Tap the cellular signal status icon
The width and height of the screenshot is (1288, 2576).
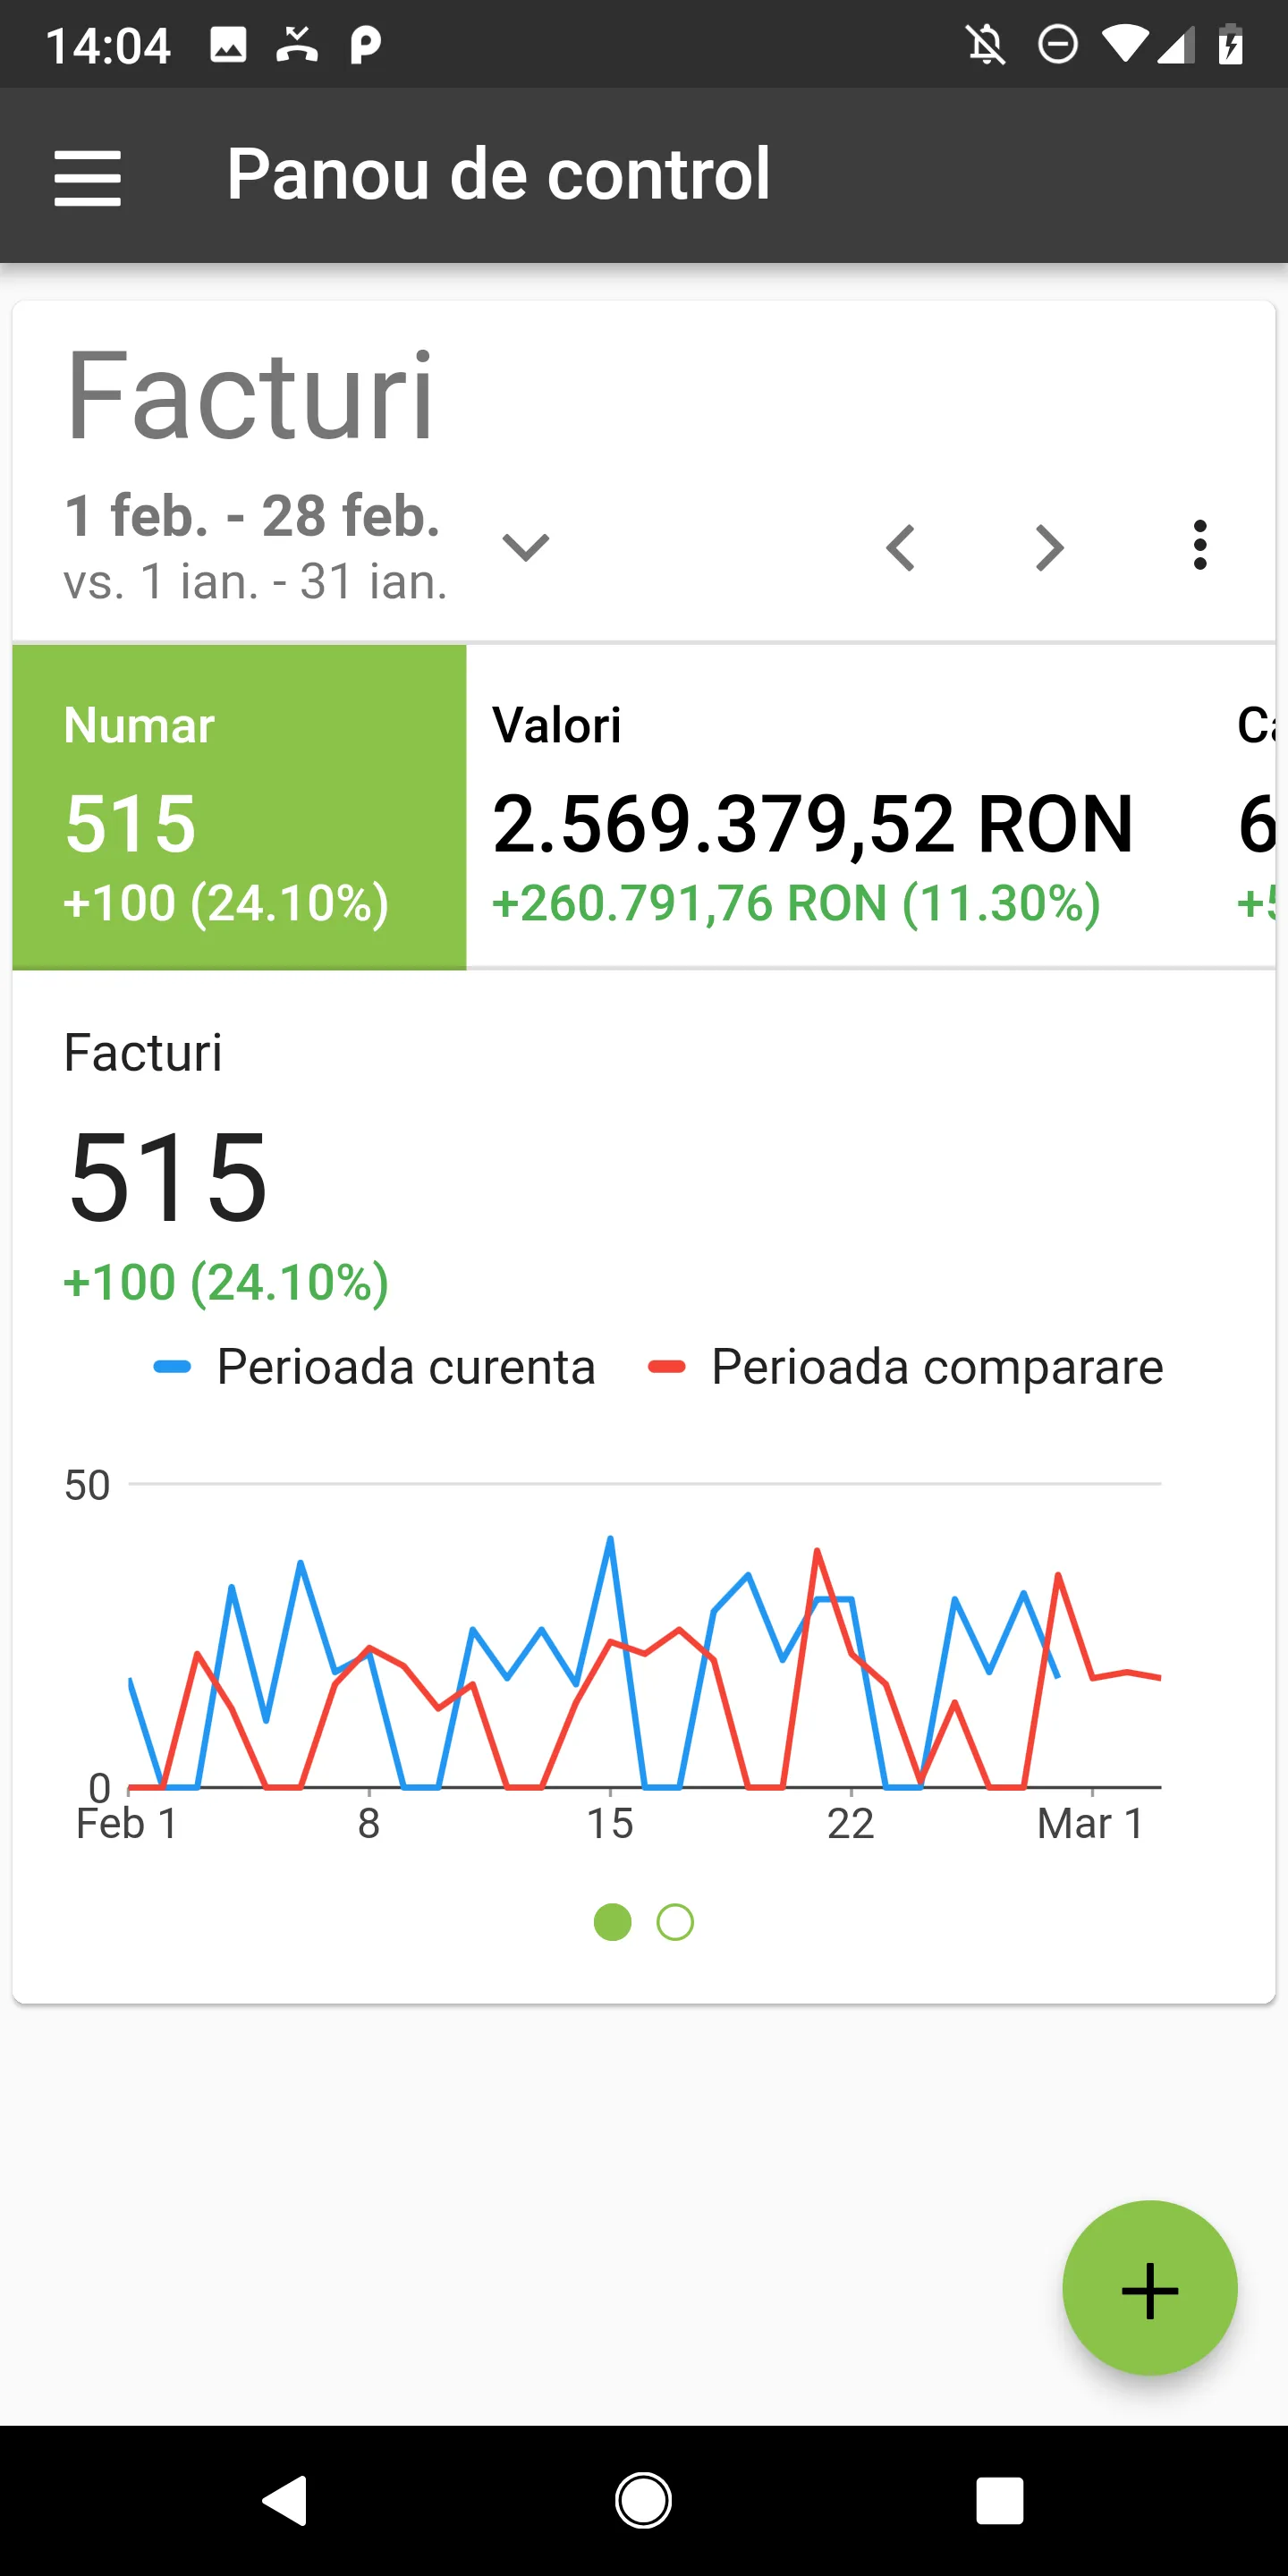point(1176,45)
